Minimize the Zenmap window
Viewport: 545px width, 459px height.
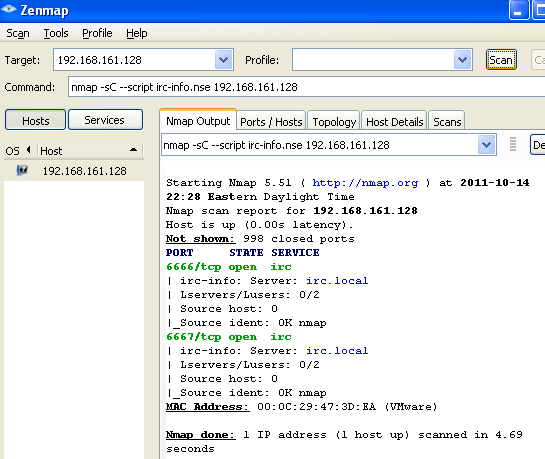[x=519, y=10]
